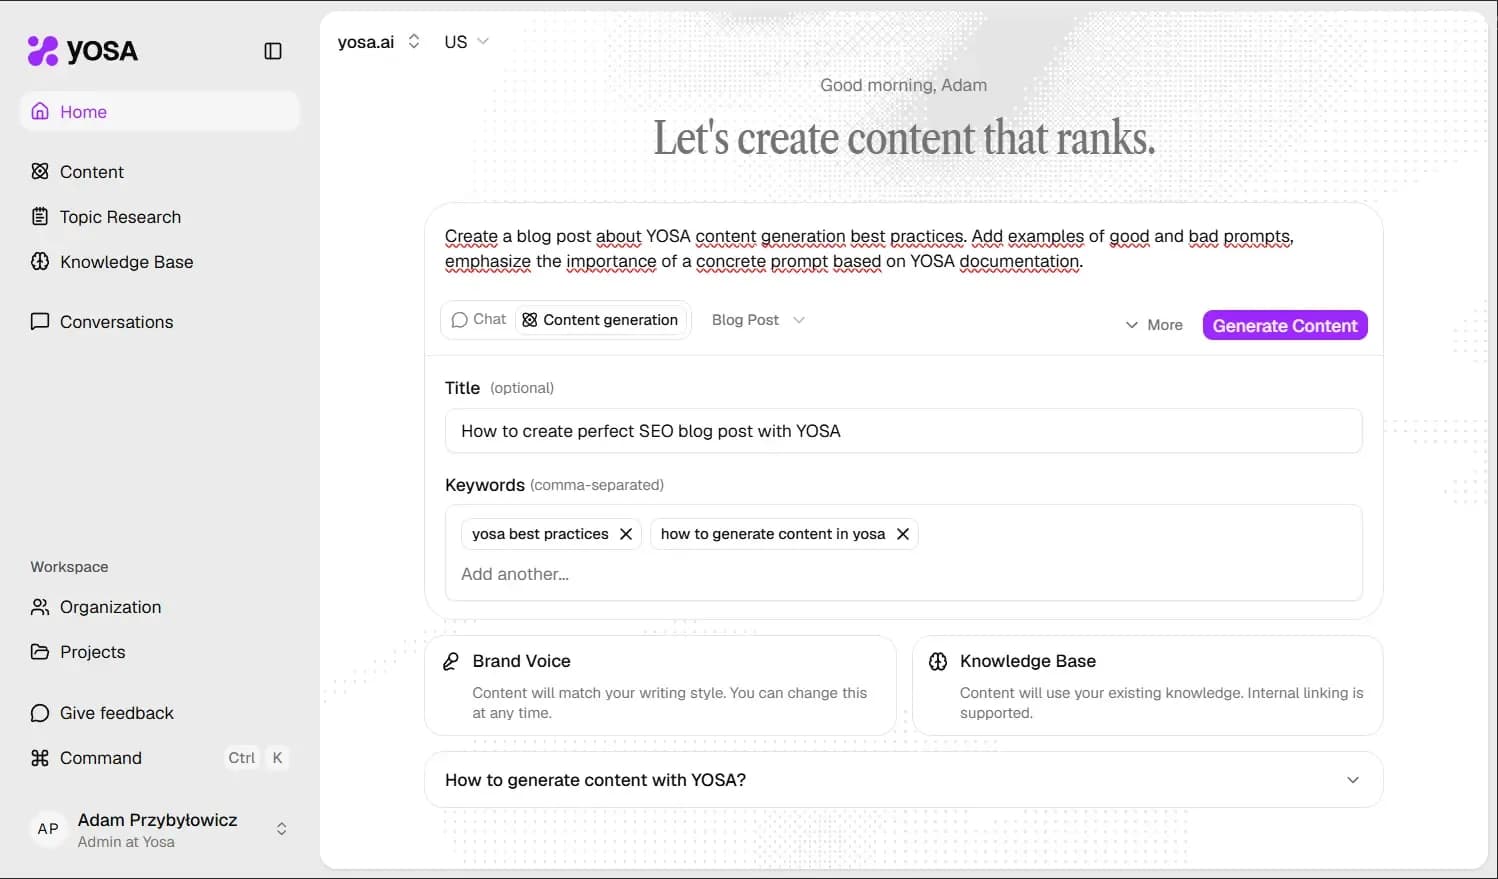This screenshot has width=1498, height=879.
Task: Click the Content sidebar icon
Action: pyautogui.click(x=40, y=171)
